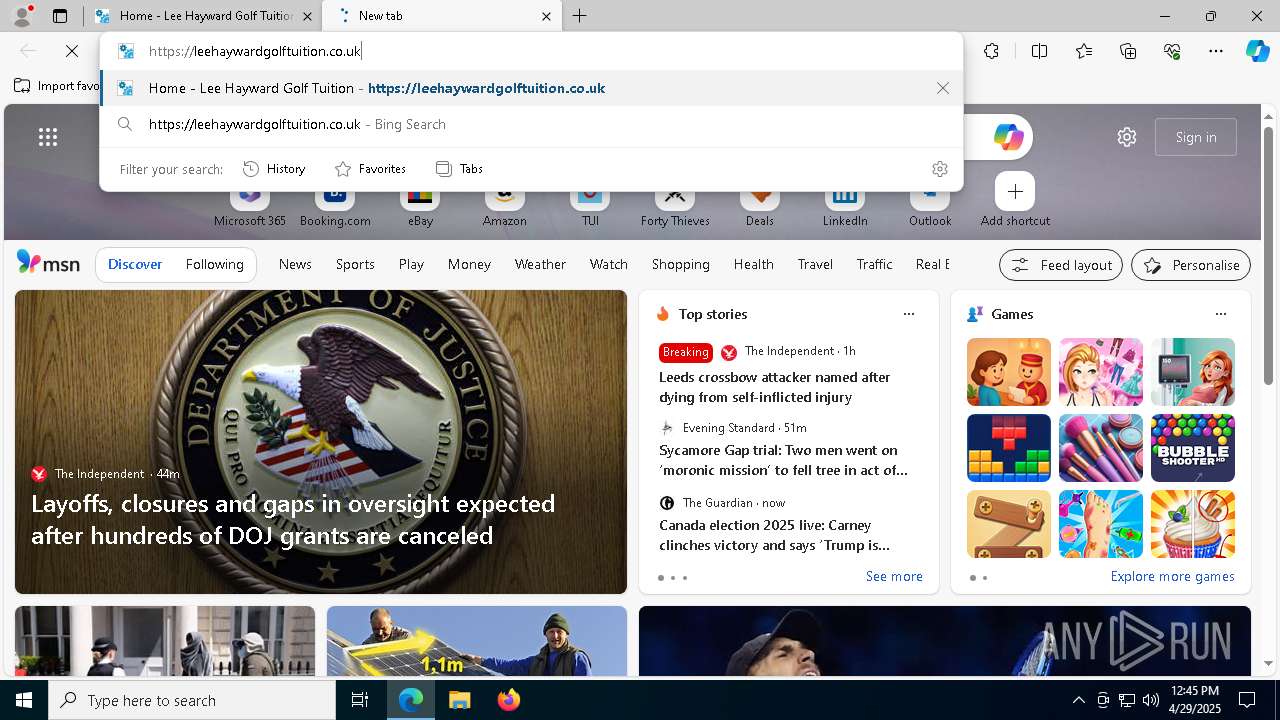The width and height of the screenshot is (1280, 720).
Task: Click the taskbar search box
Action: point(192,700)
